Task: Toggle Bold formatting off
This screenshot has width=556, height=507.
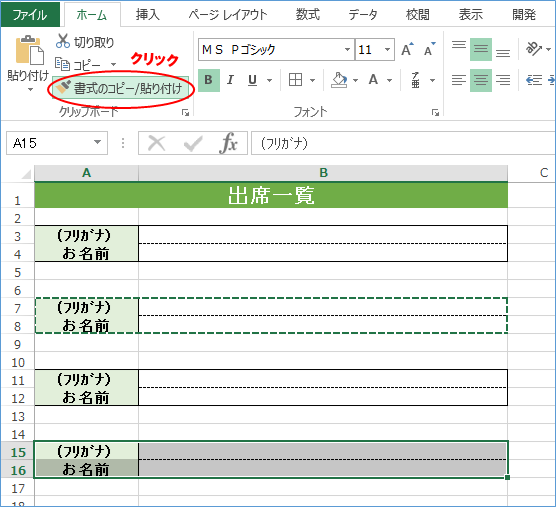Action: pyautogui.click(x=208, y=80)
